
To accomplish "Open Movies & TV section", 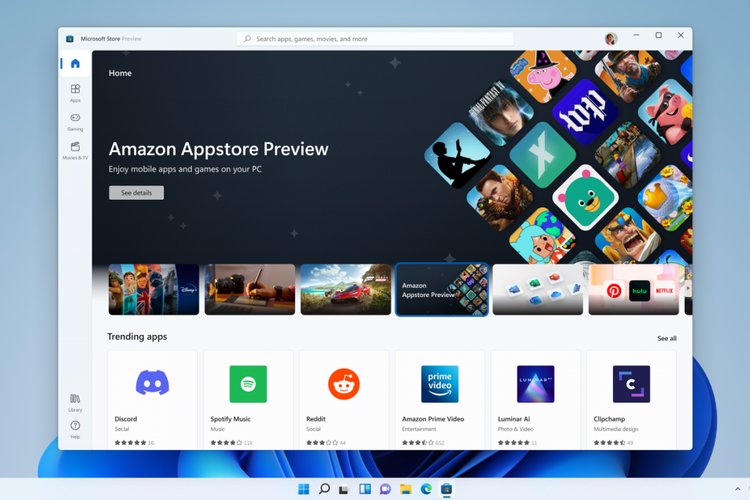I will pos(75,151).
